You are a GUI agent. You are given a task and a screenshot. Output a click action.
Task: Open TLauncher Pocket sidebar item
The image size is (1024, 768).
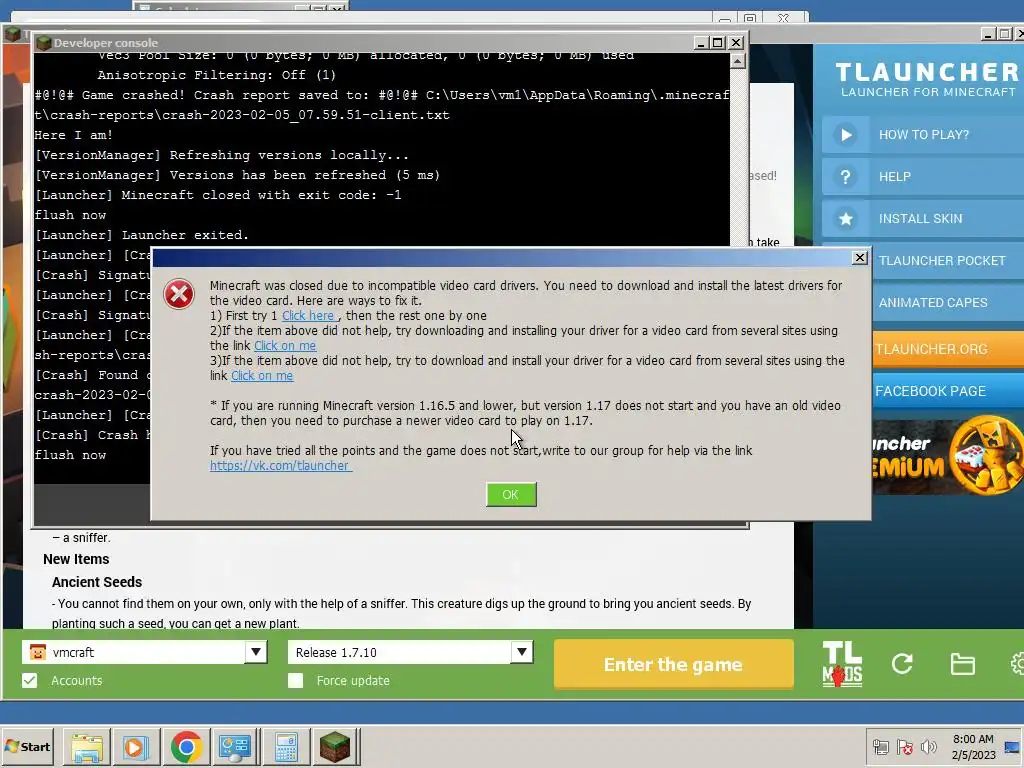948,261
